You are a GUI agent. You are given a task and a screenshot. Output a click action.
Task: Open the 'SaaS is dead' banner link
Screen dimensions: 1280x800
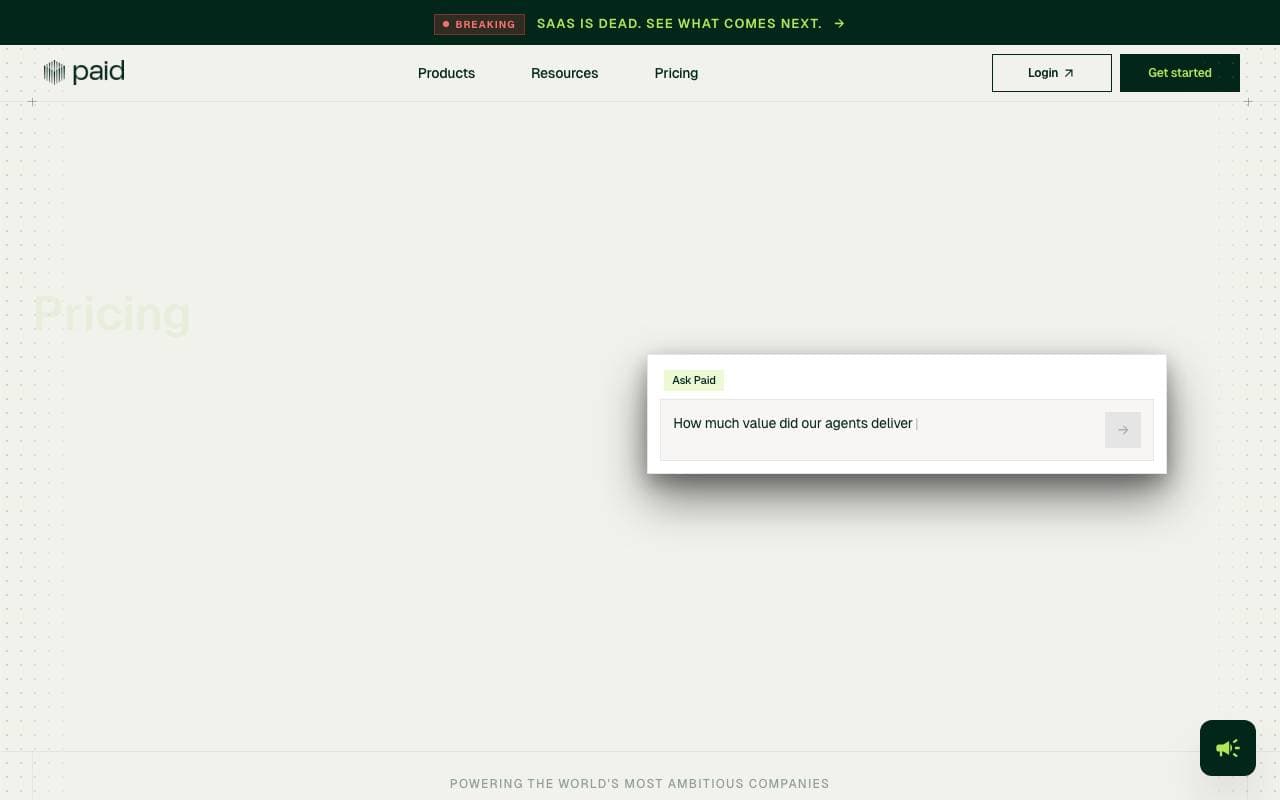[679, 23]
